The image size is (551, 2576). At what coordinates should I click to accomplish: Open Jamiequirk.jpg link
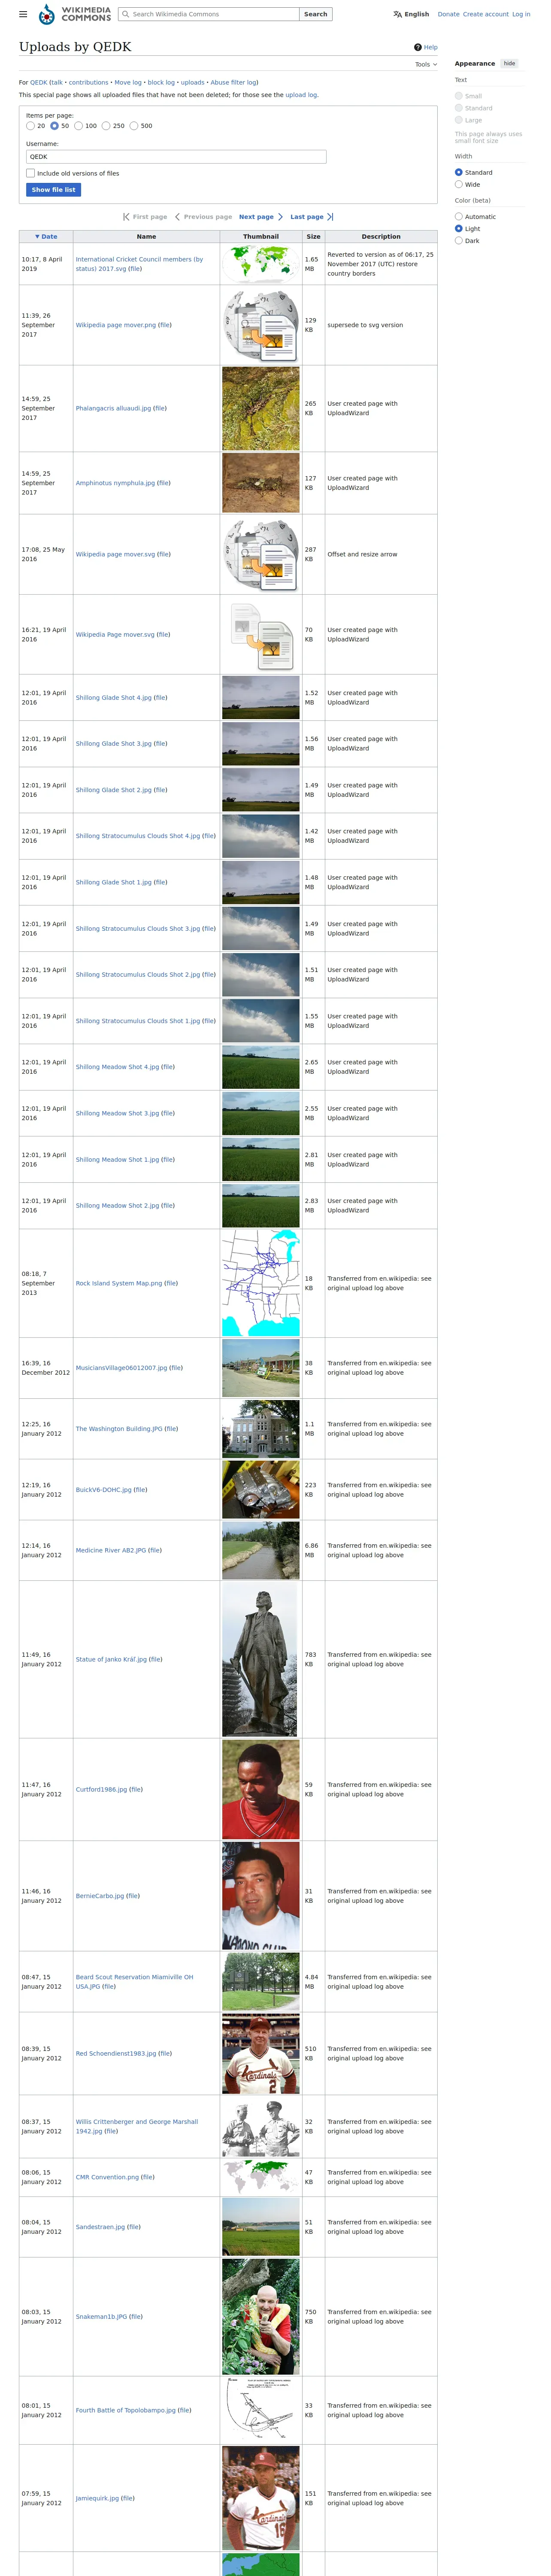tap(98, 2498)
